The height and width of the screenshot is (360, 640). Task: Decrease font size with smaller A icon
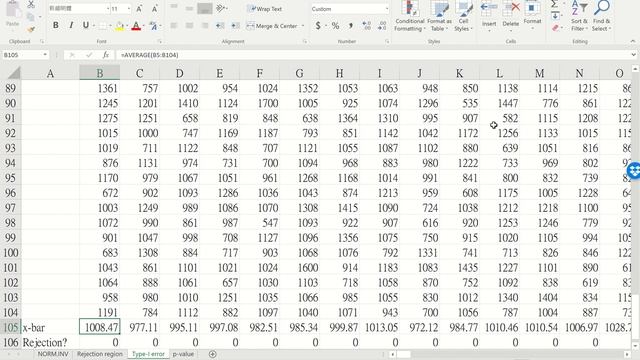coord(154,9)
